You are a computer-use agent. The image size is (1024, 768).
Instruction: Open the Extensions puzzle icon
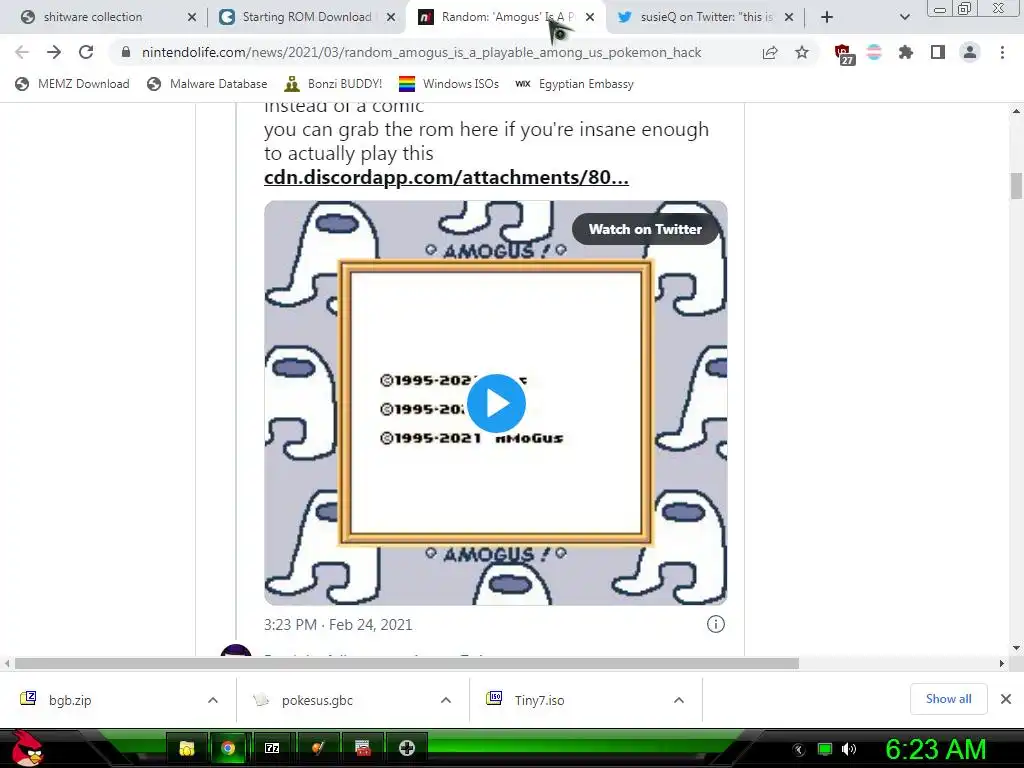tap(905, 52)
